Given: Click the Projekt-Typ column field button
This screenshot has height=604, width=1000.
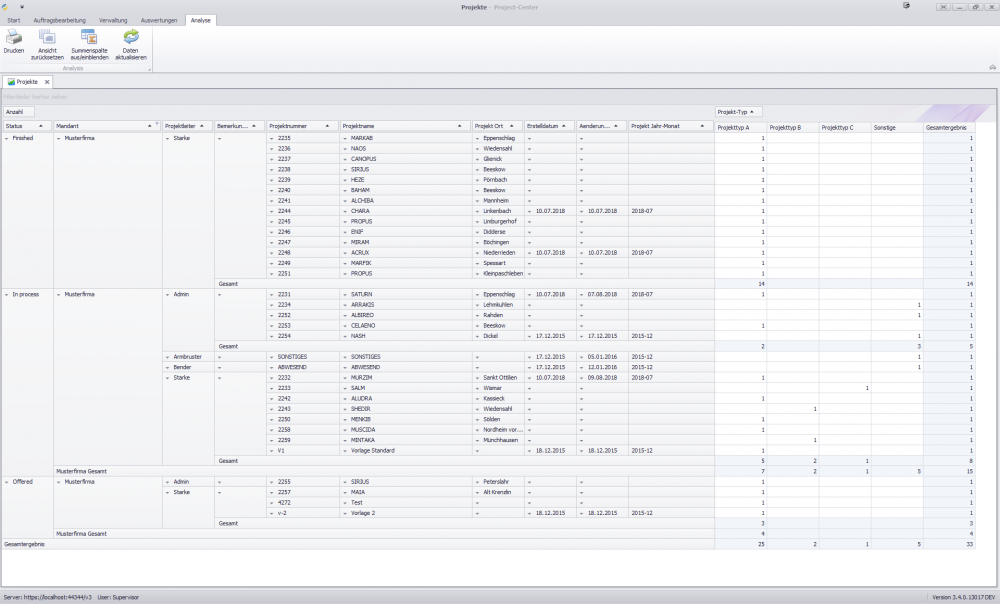Looking at the screenshot, I should point(739,112).
